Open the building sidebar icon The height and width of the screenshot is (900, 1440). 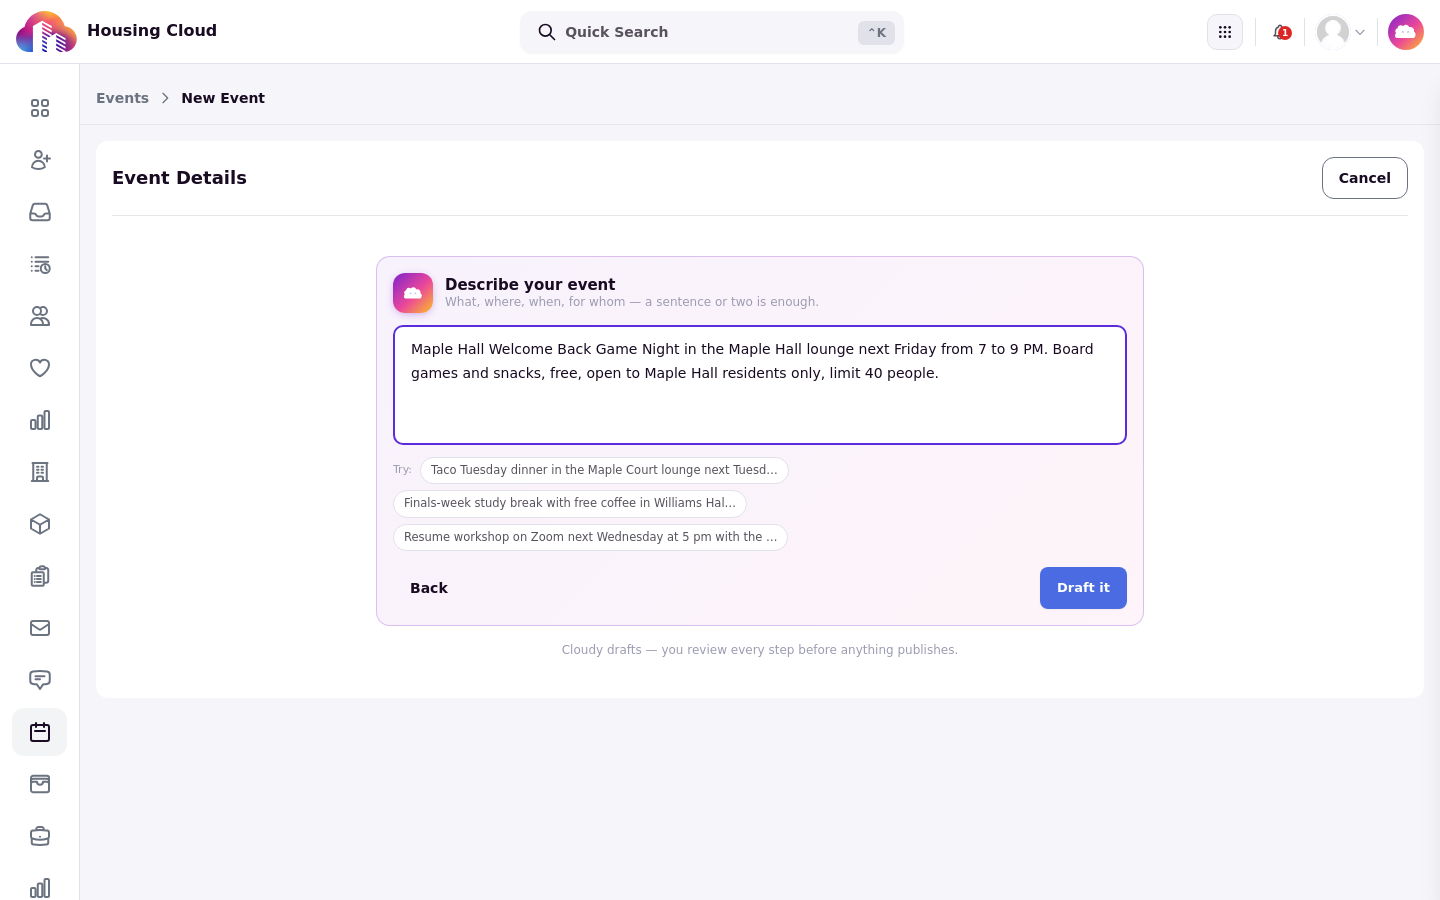[x=40, y=472]
